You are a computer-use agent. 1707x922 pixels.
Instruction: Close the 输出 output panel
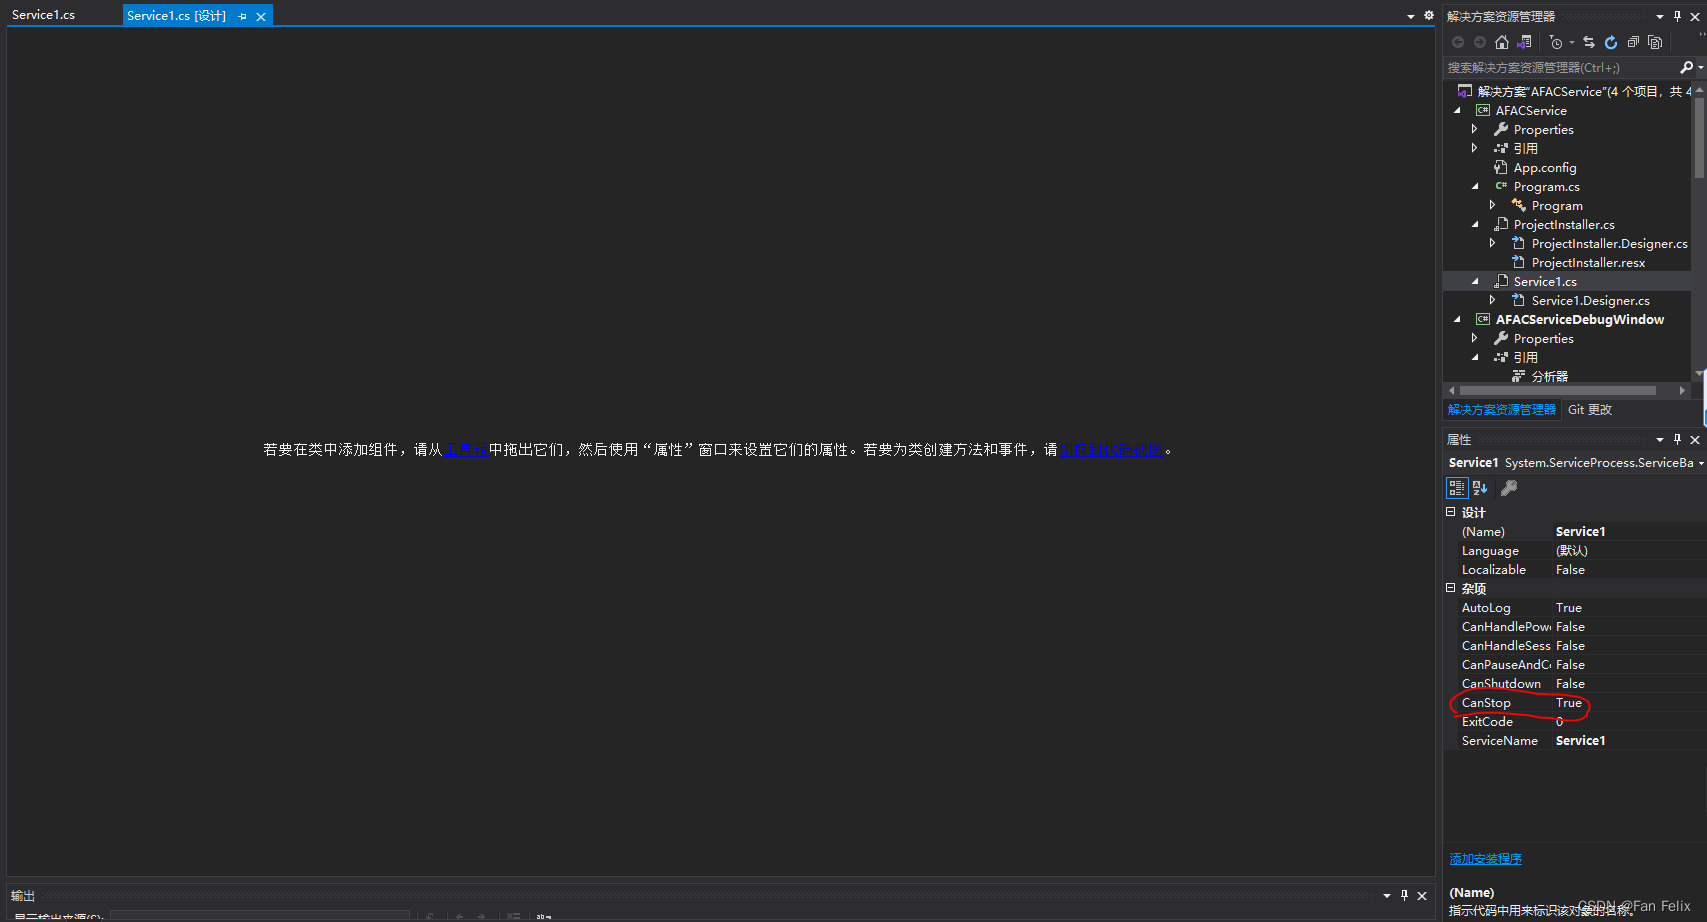coord(1422,895)
